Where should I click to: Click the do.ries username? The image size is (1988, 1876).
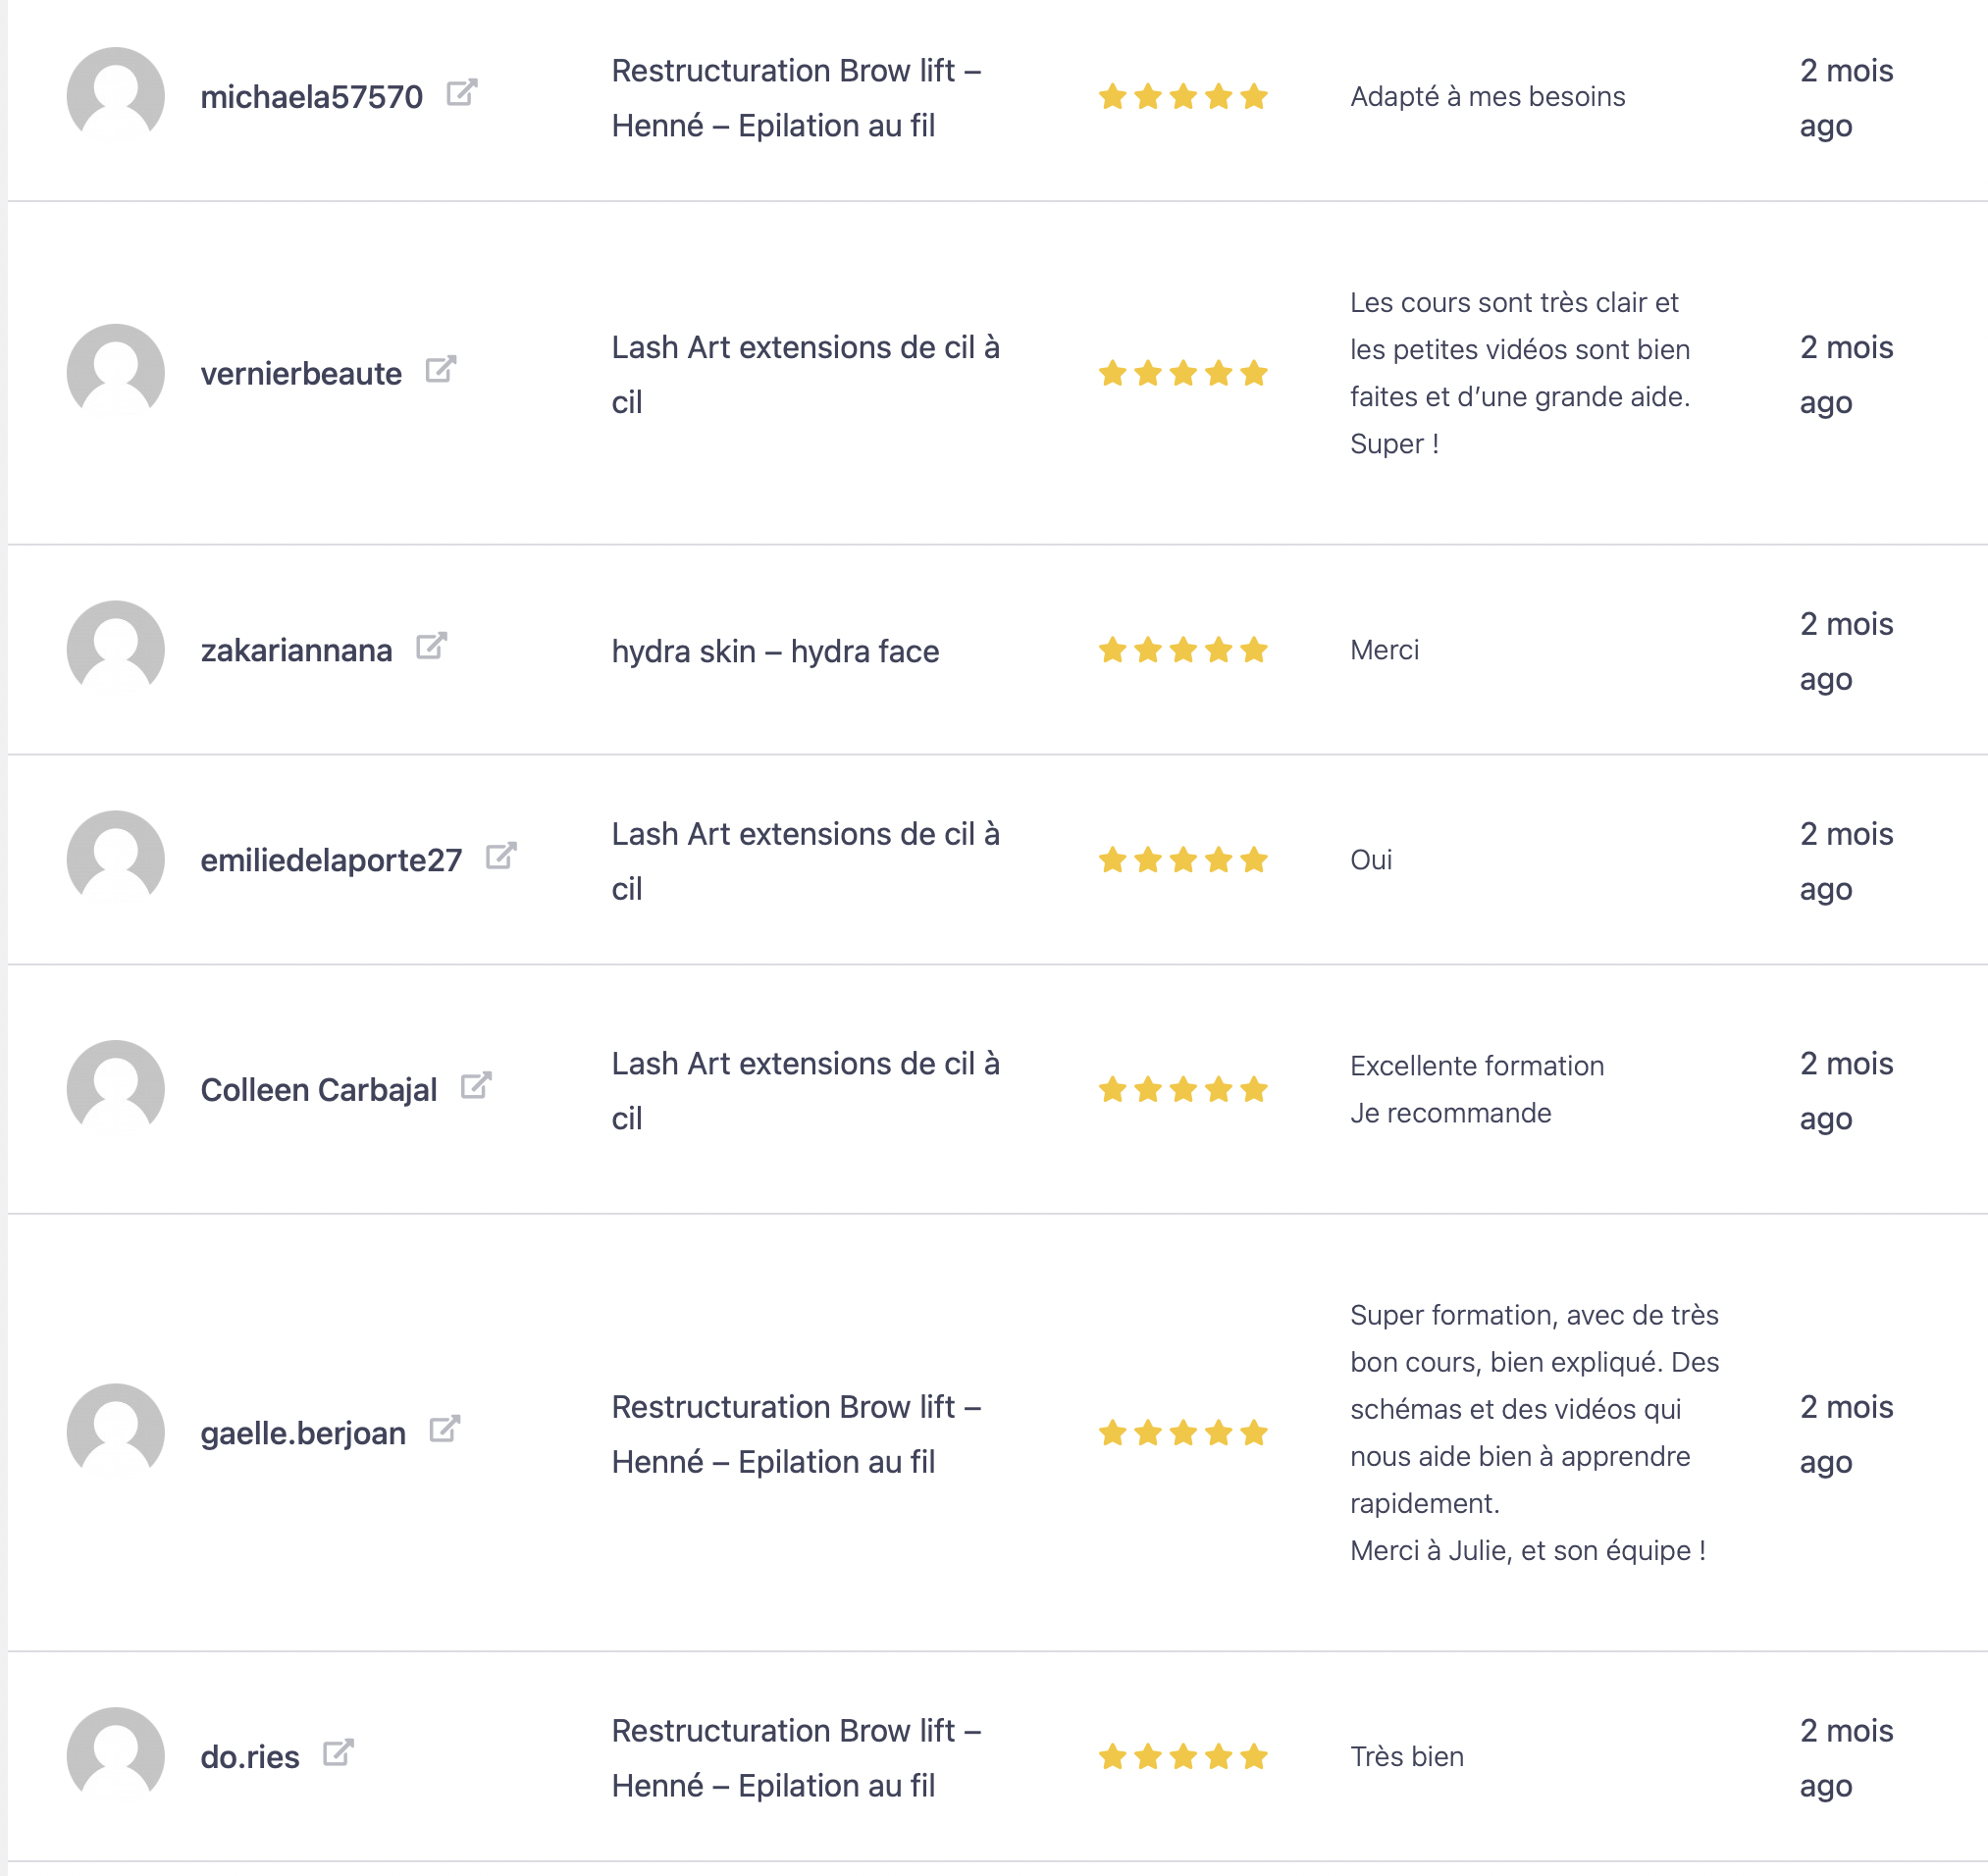pyautogui.click(x=250, y=1758)
